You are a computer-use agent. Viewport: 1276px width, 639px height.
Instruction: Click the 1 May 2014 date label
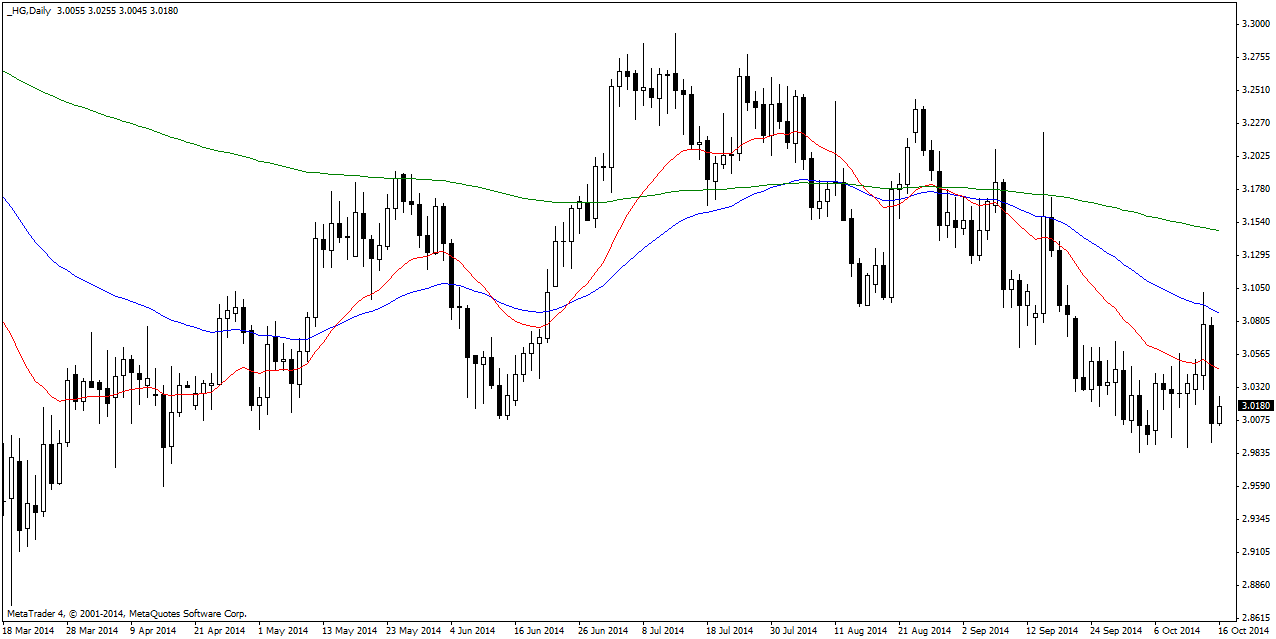283,631
